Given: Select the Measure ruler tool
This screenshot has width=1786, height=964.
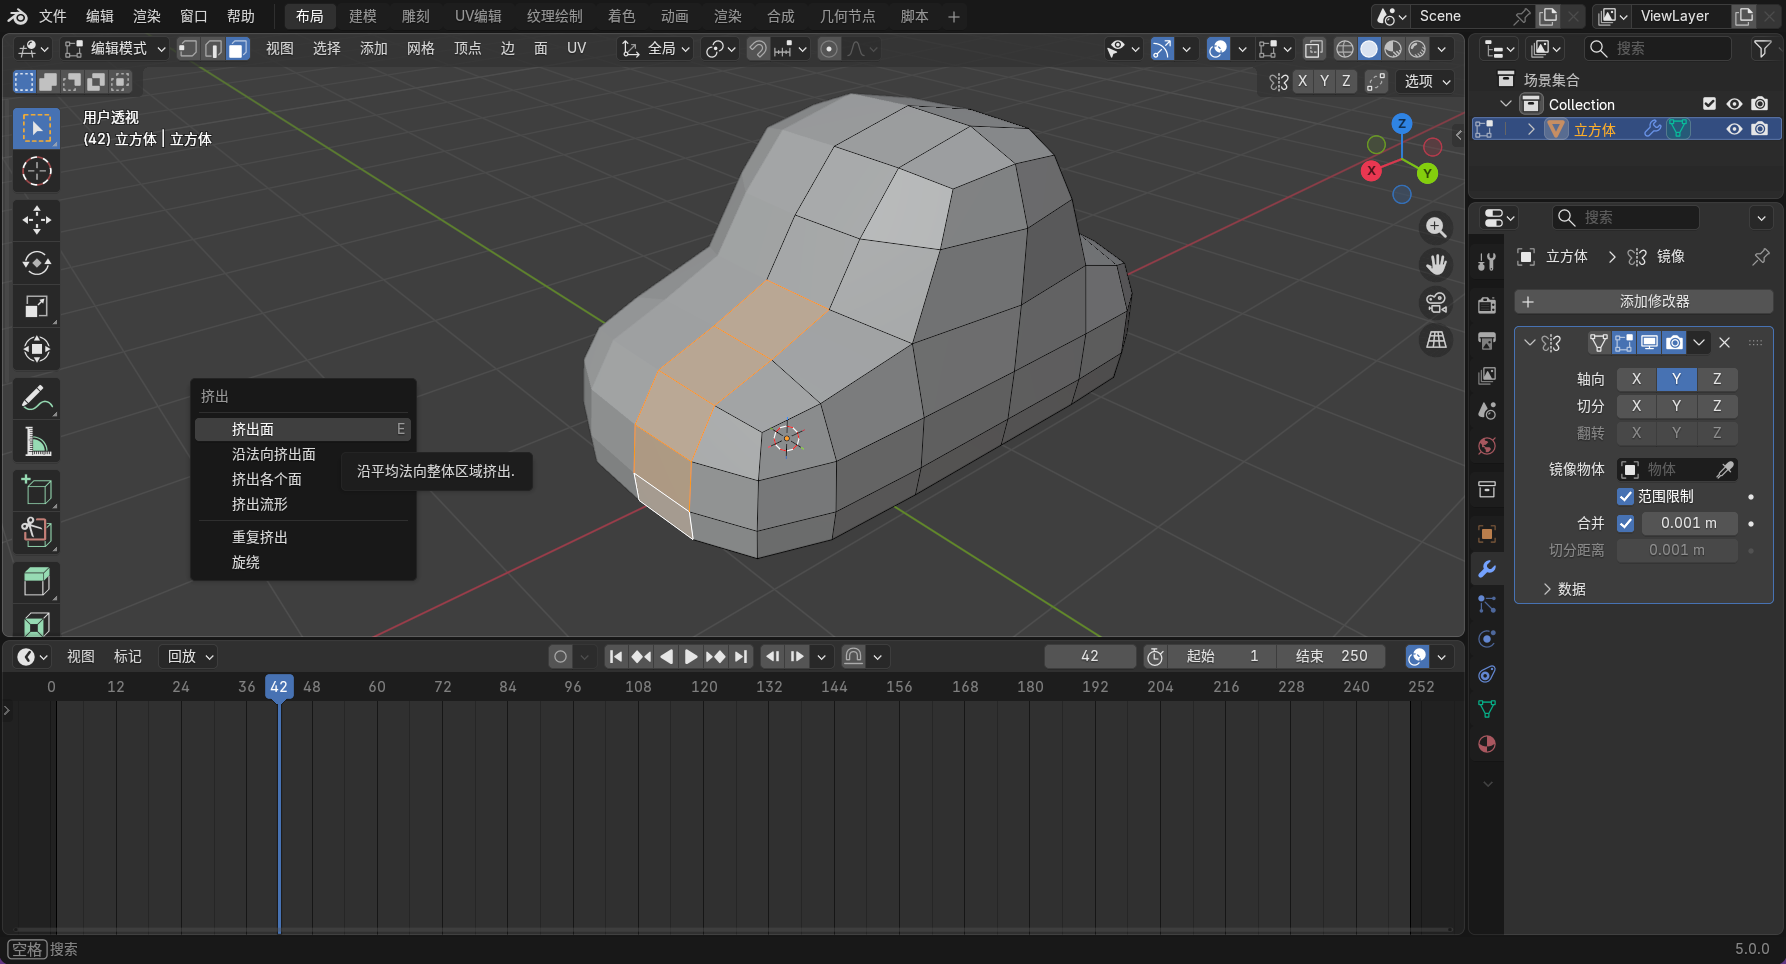Looking at the screenshot, I should [37, 442].
